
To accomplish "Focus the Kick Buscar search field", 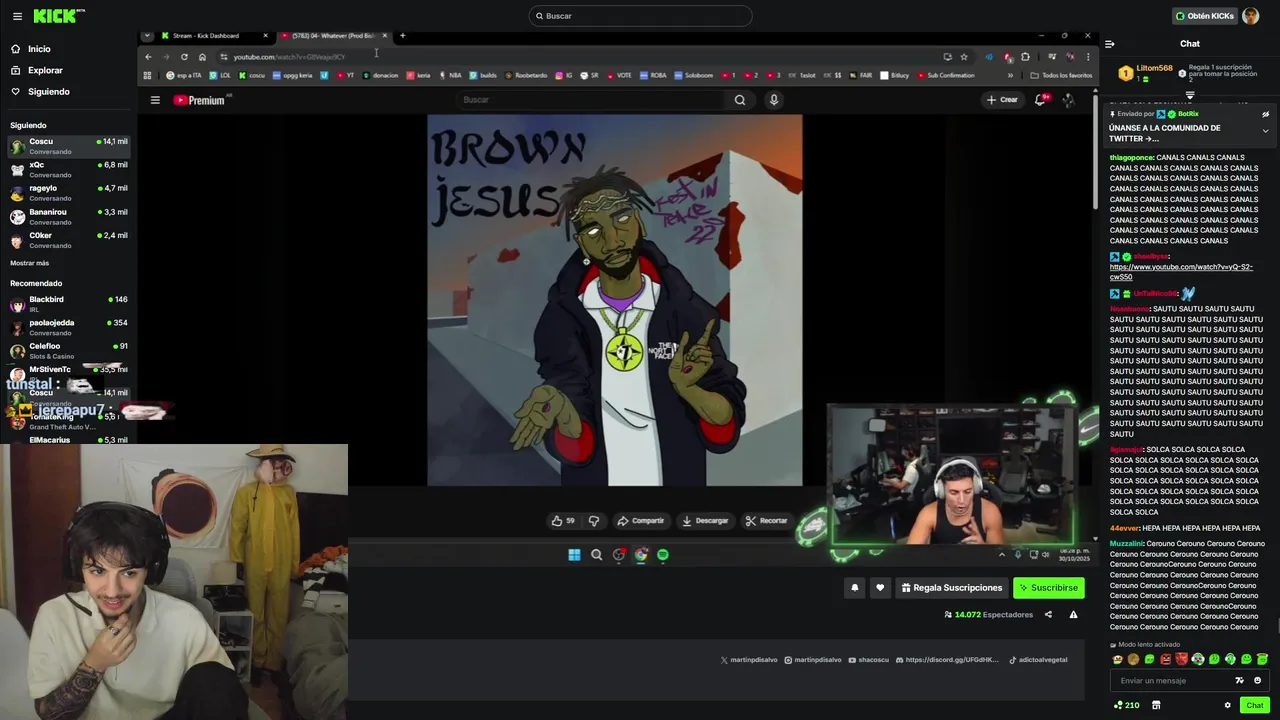I will pos(640,16).
